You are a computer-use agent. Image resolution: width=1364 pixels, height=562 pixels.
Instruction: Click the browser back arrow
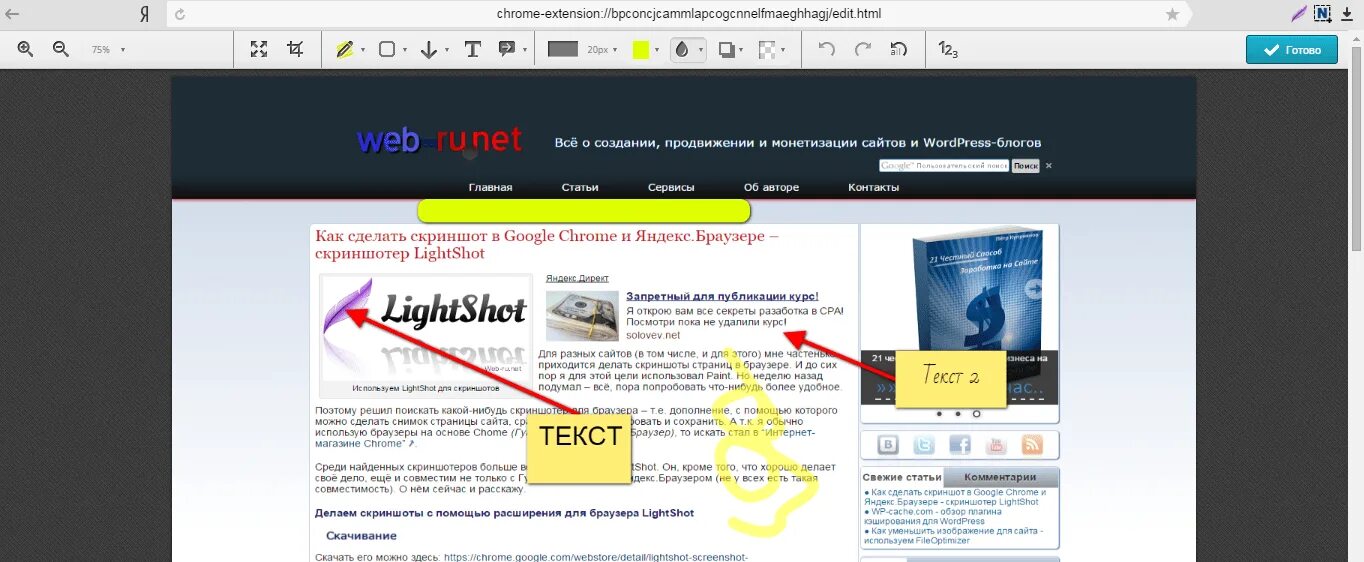12,14
